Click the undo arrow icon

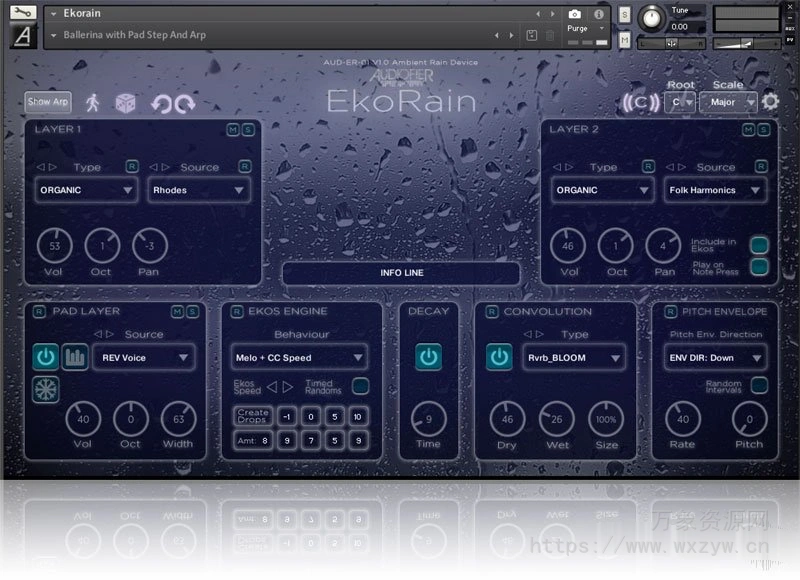(160, 102)
